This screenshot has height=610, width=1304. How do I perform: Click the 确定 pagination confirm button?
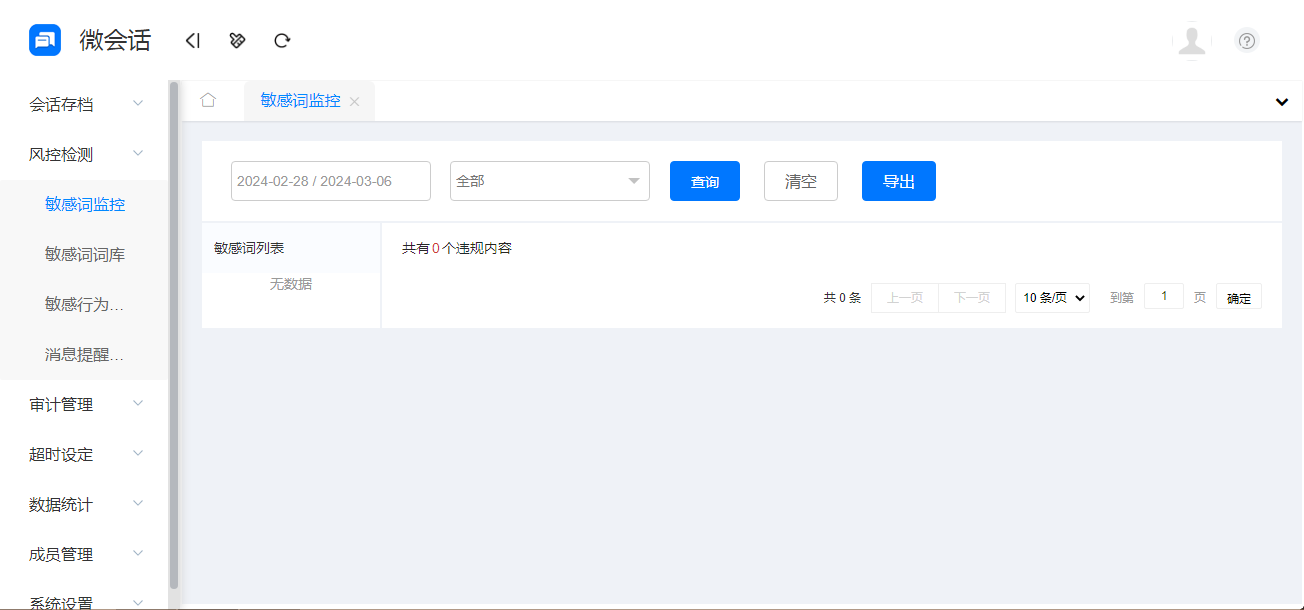pos(1238,296)
